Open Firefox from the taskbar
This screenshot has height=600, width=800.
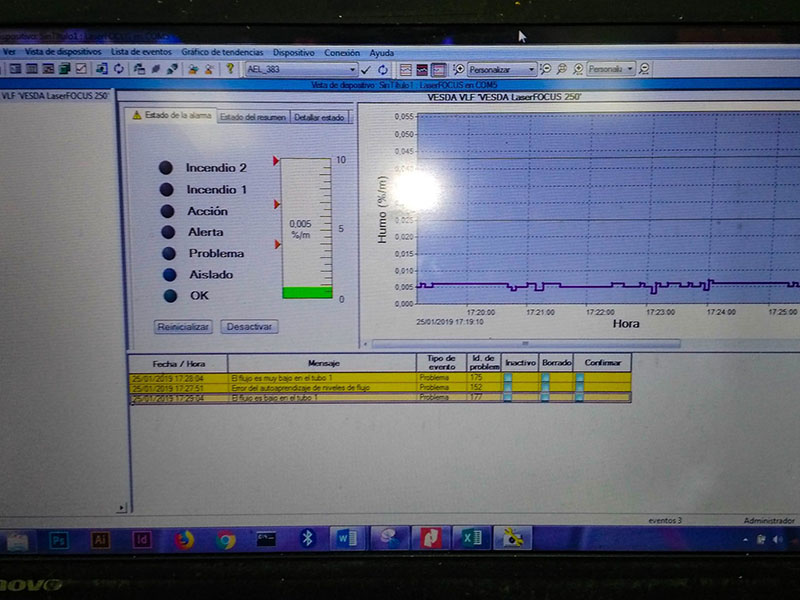[184, 539]
